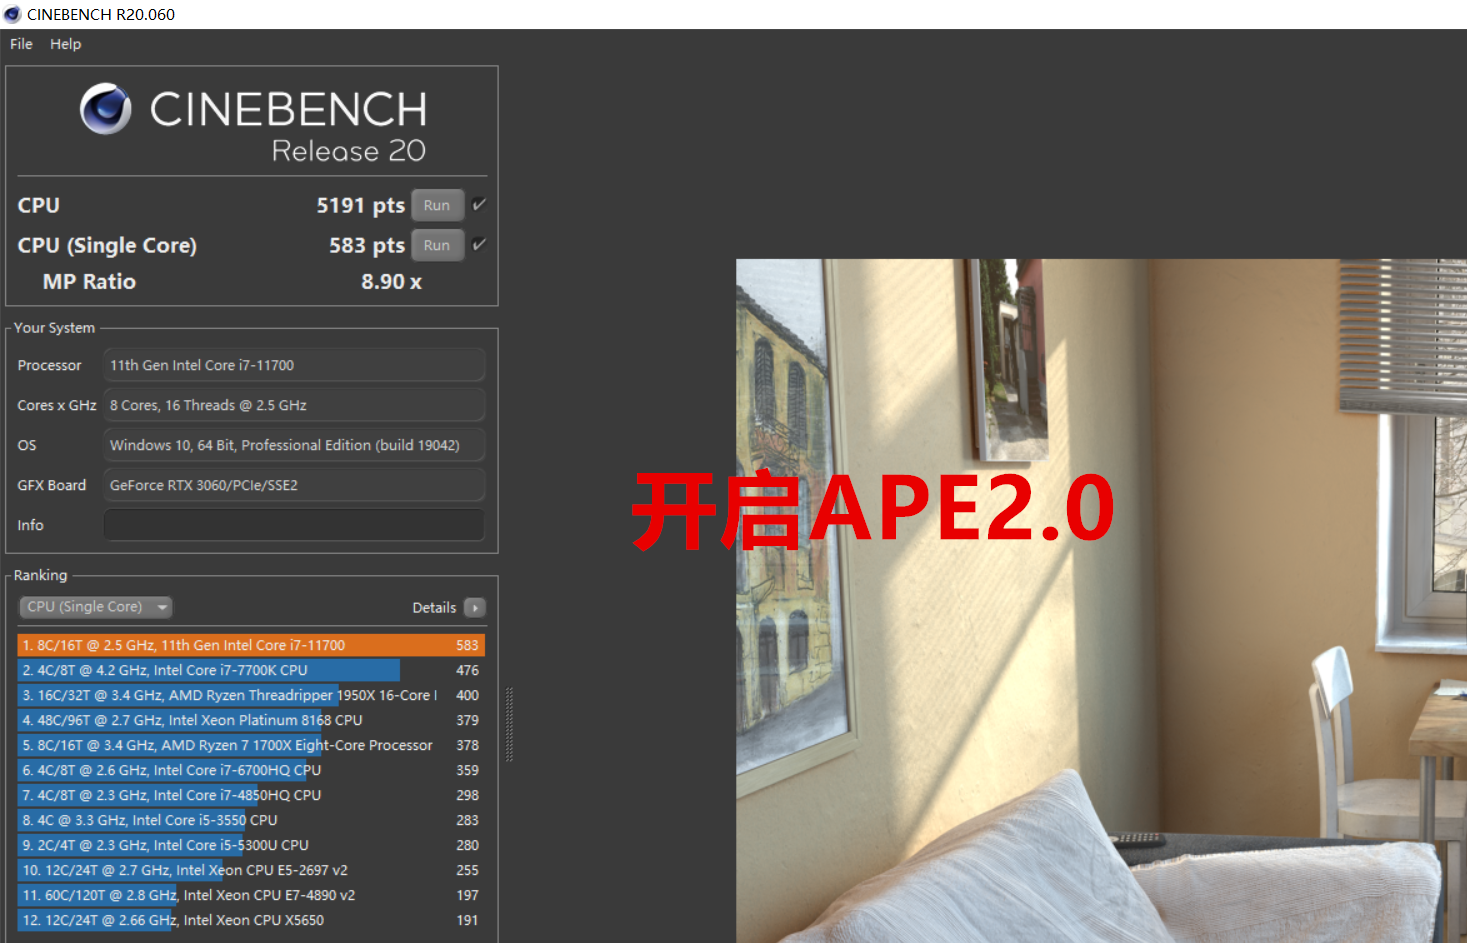This screenshot has width=1467, height=943.
Task: Select the Processor field value
Action: coord(294,365)
